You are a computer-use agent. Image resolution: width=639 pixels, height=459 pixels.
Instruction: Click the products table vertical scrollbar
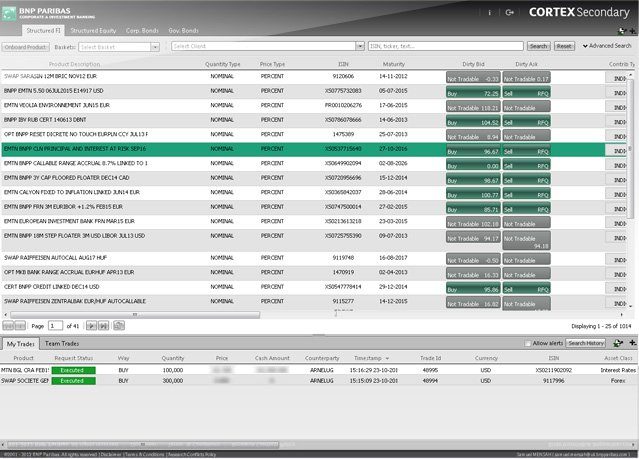point(630,149)
